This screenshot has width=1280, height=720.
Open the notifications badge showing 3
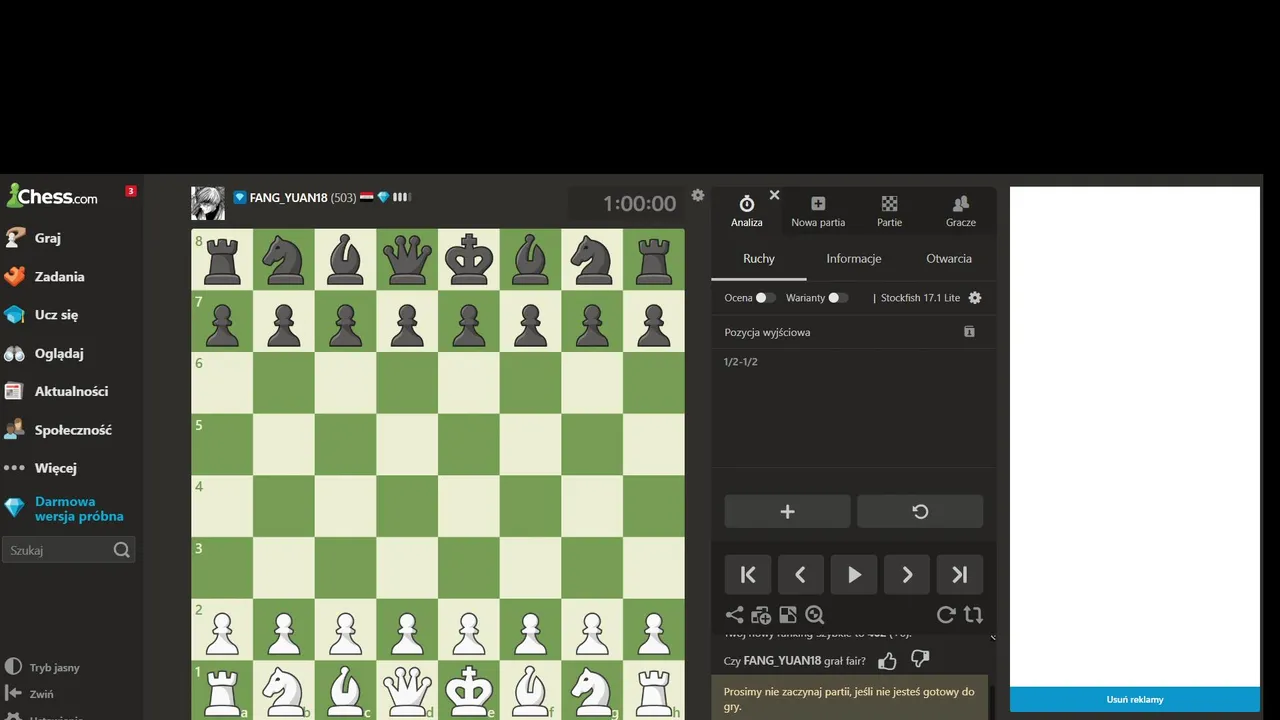coord(130,191)
